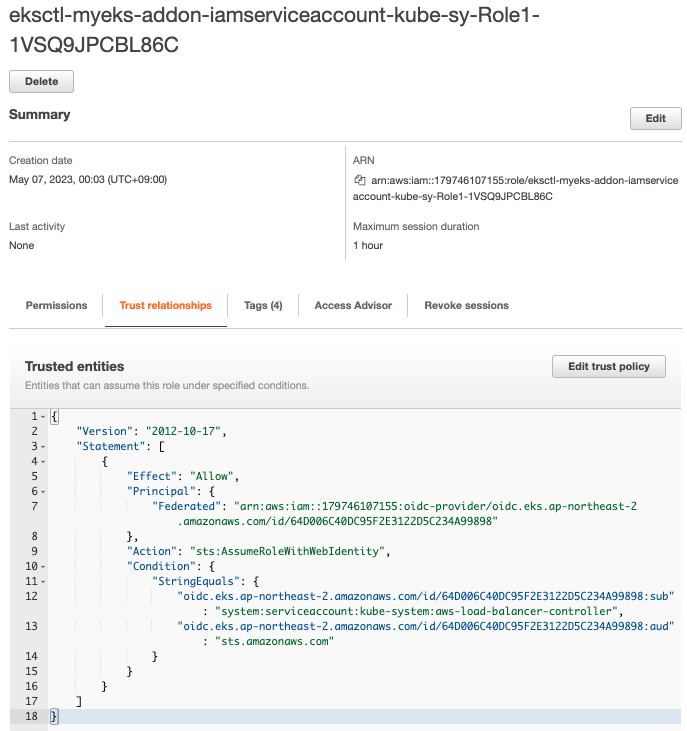Switch to the Permissions tab

point(56,305)
